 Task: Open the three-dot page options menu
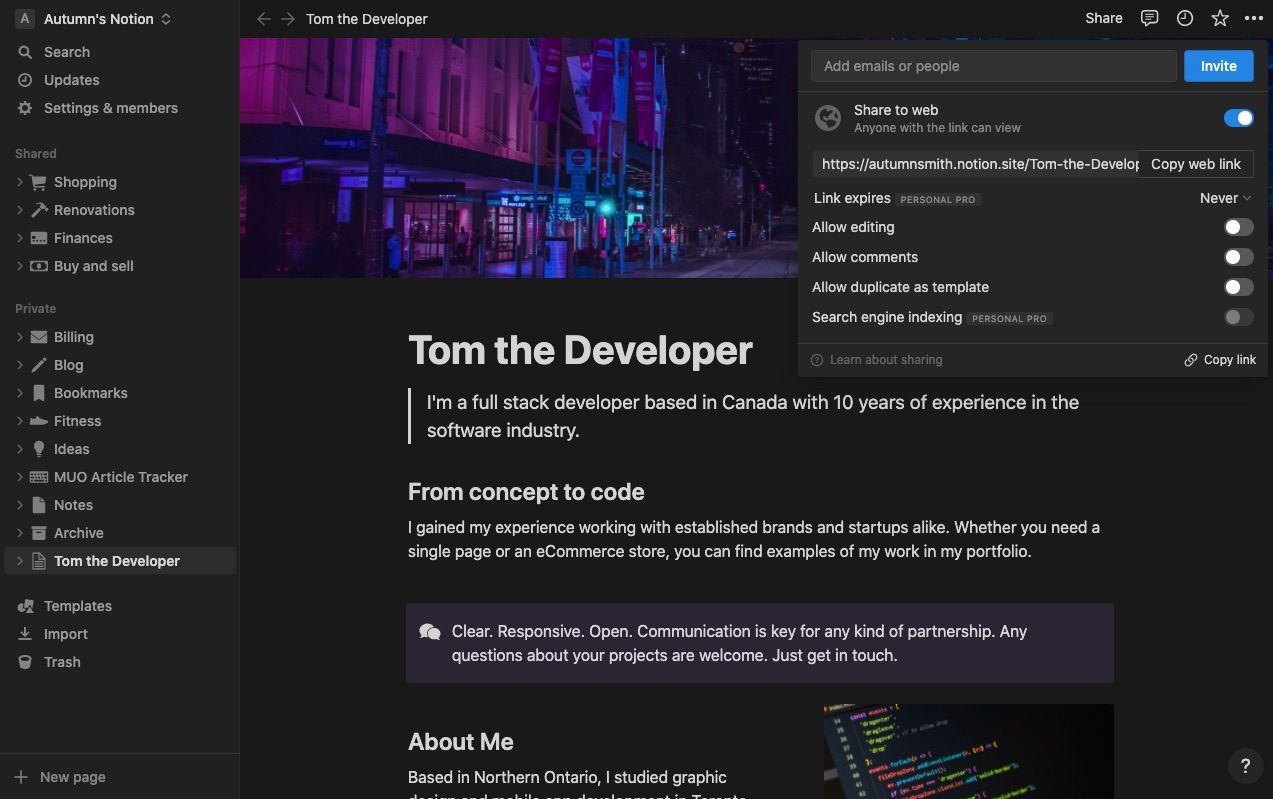coord(1254,18)
